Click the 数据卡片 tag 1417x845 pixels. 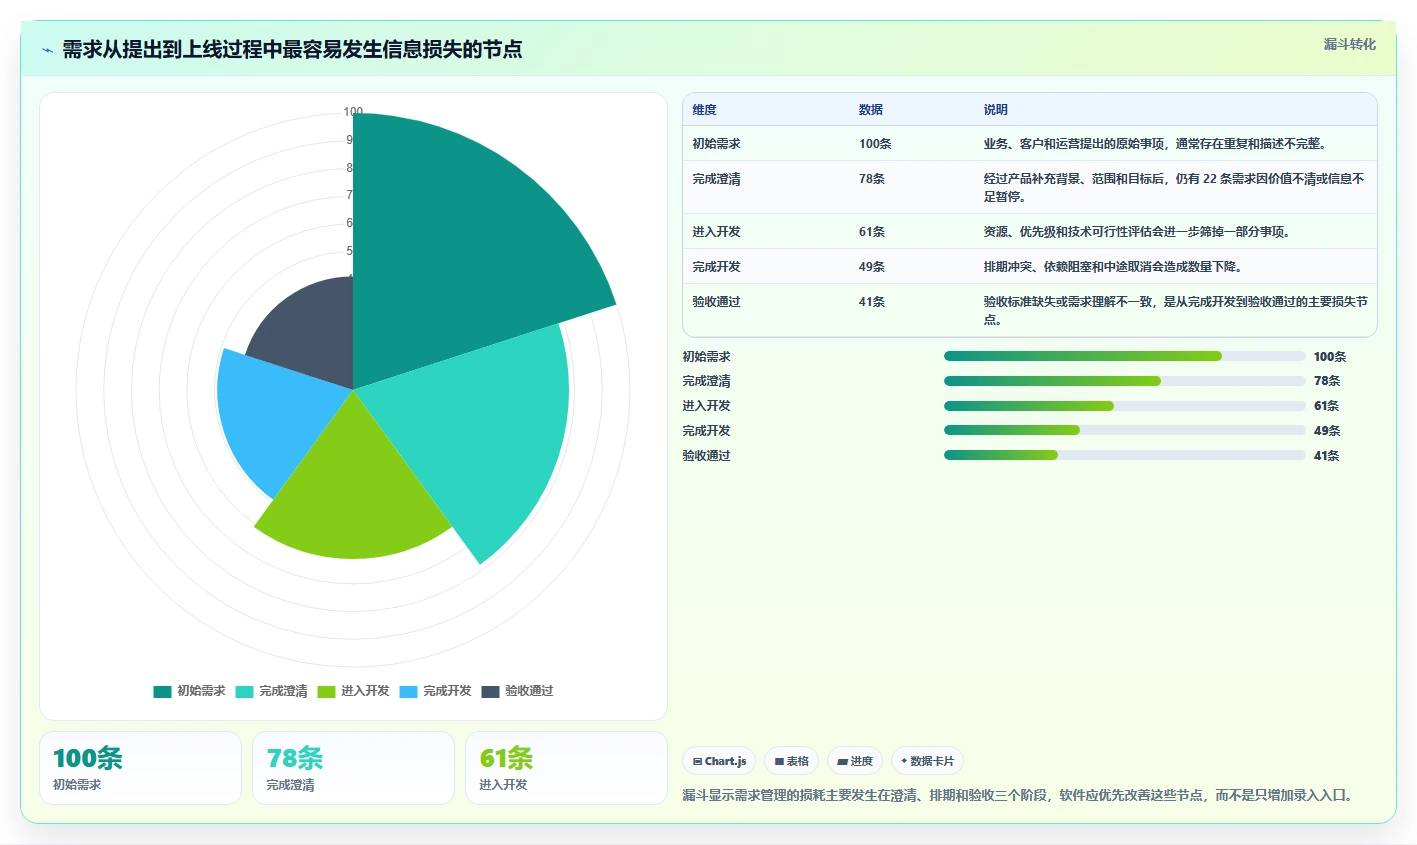928,761
